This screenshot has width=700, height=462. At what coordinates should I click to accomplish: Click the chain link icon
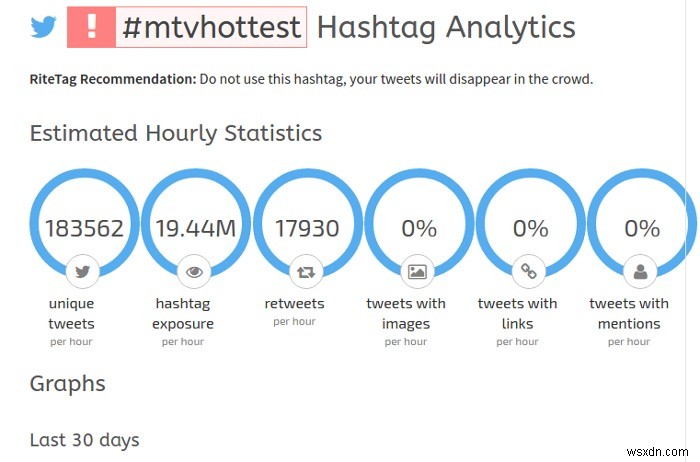click(x=530, y=271)
